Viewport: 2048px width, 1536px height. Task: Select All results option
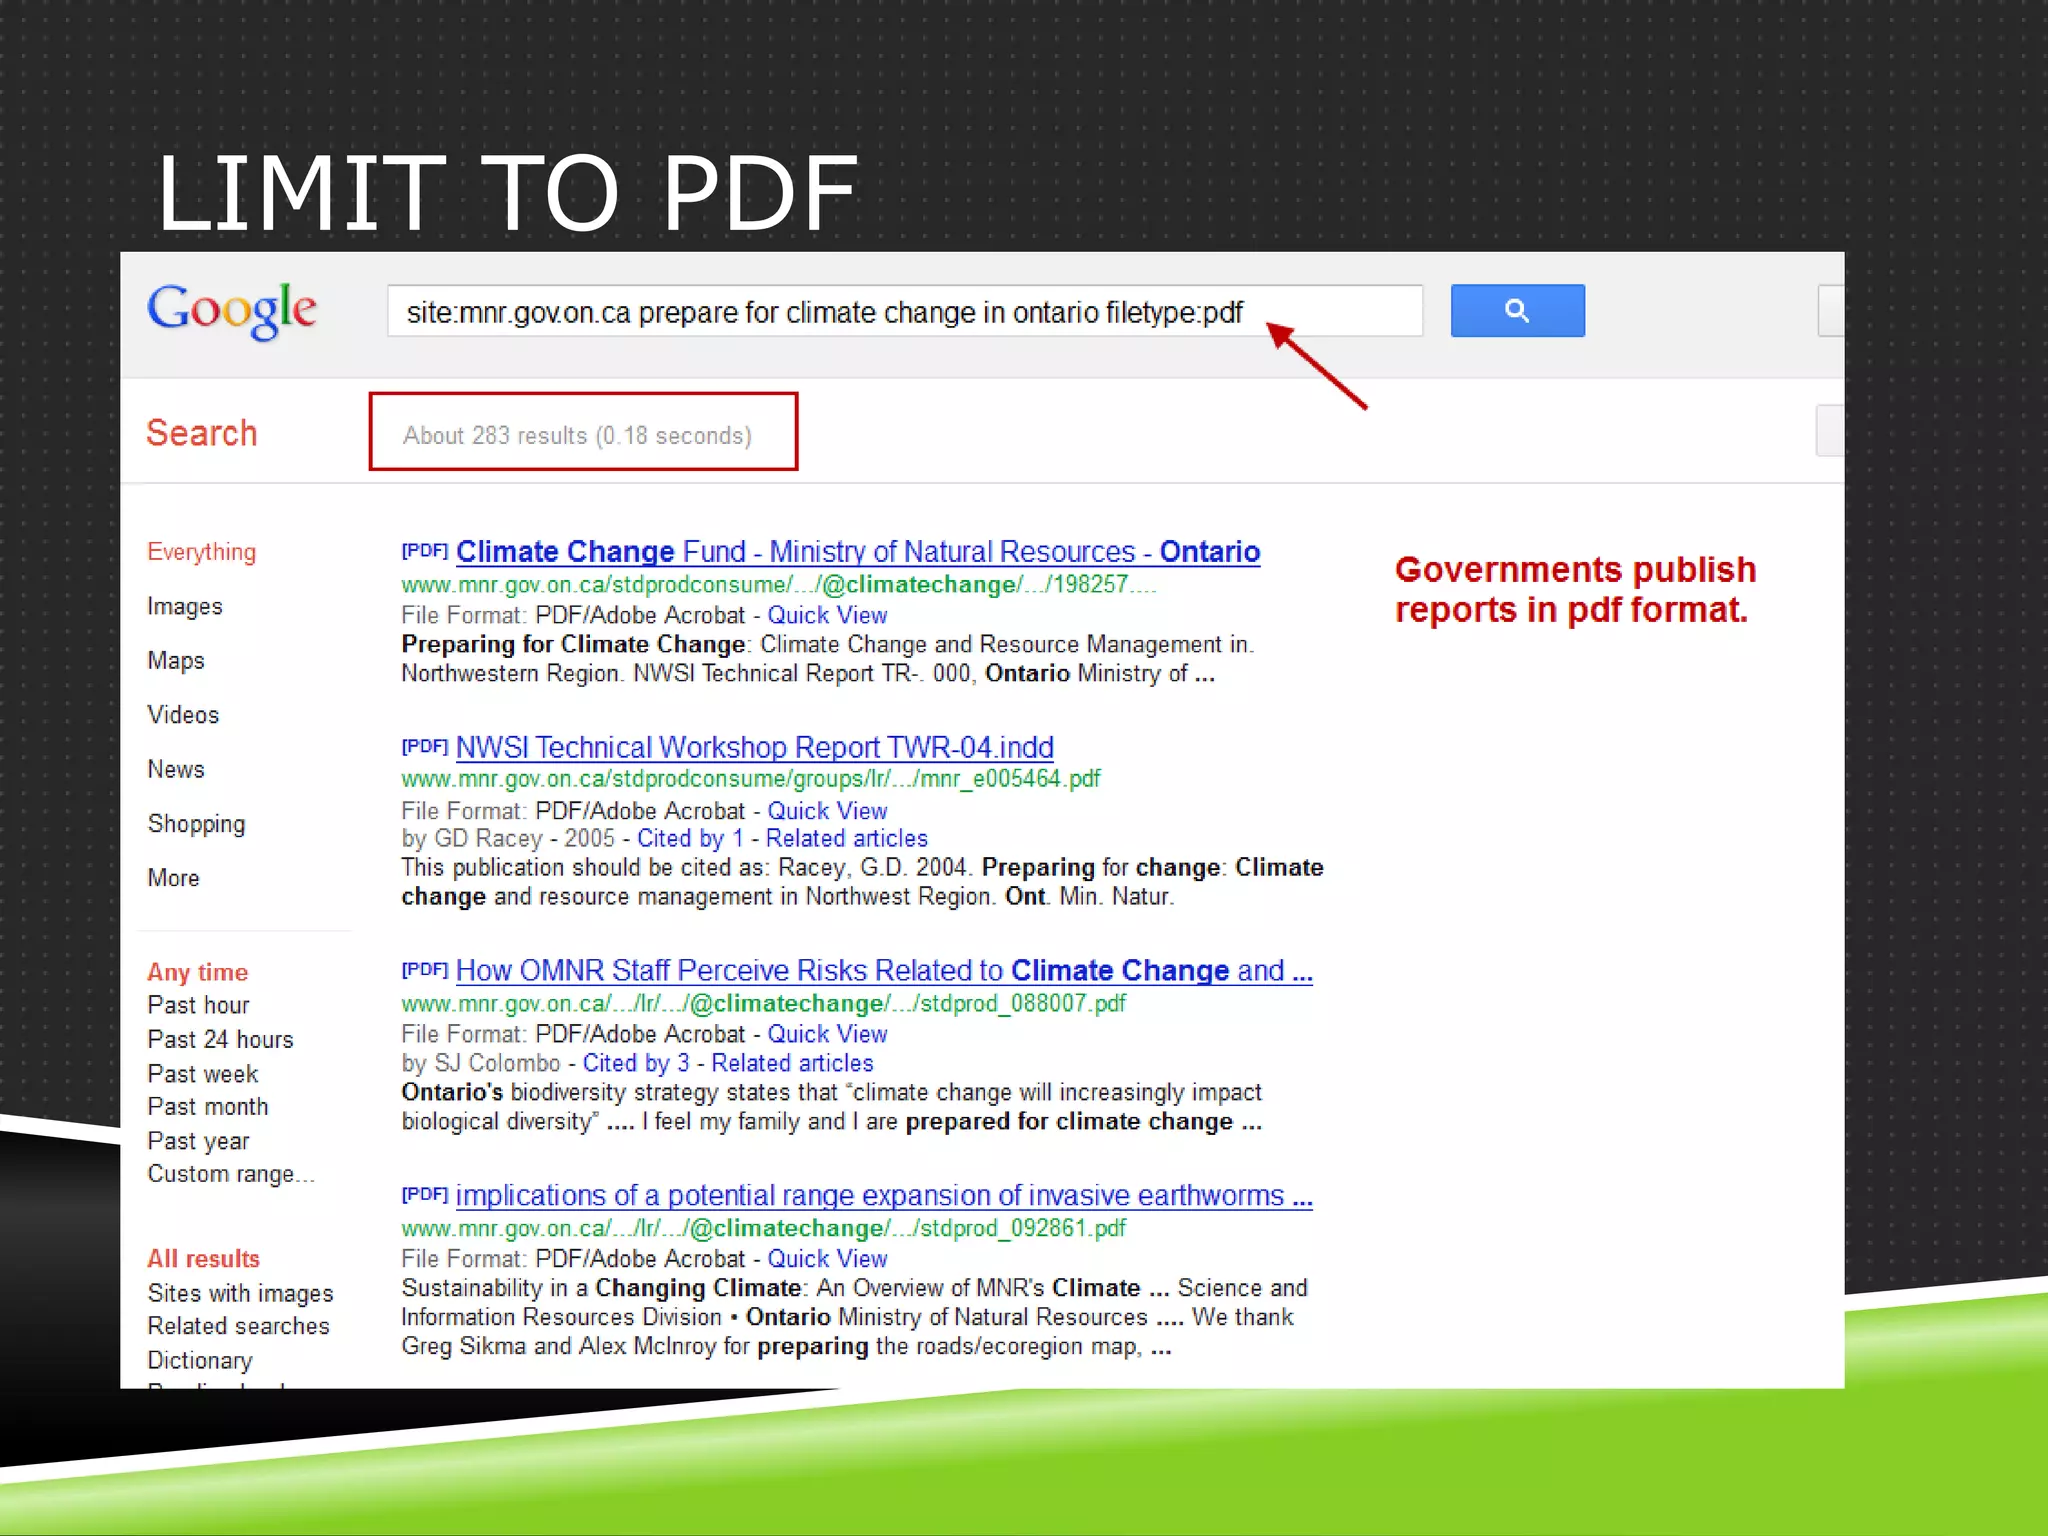[203, 1258]
